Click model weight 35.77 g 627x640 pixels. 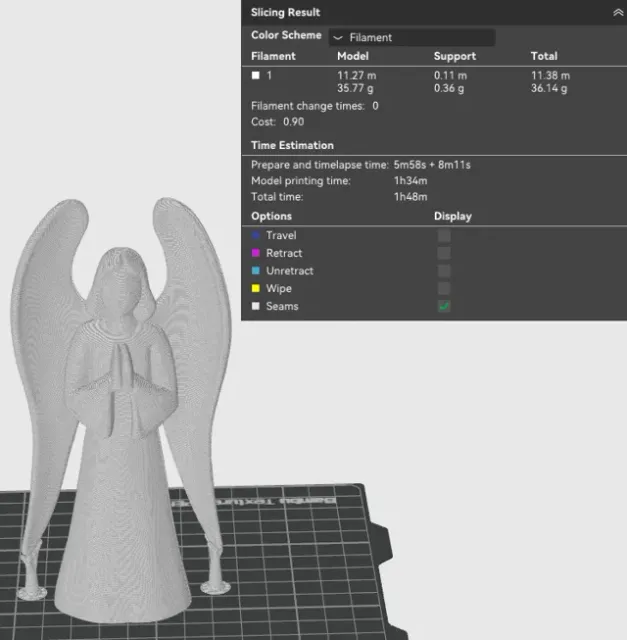(355, 88)
